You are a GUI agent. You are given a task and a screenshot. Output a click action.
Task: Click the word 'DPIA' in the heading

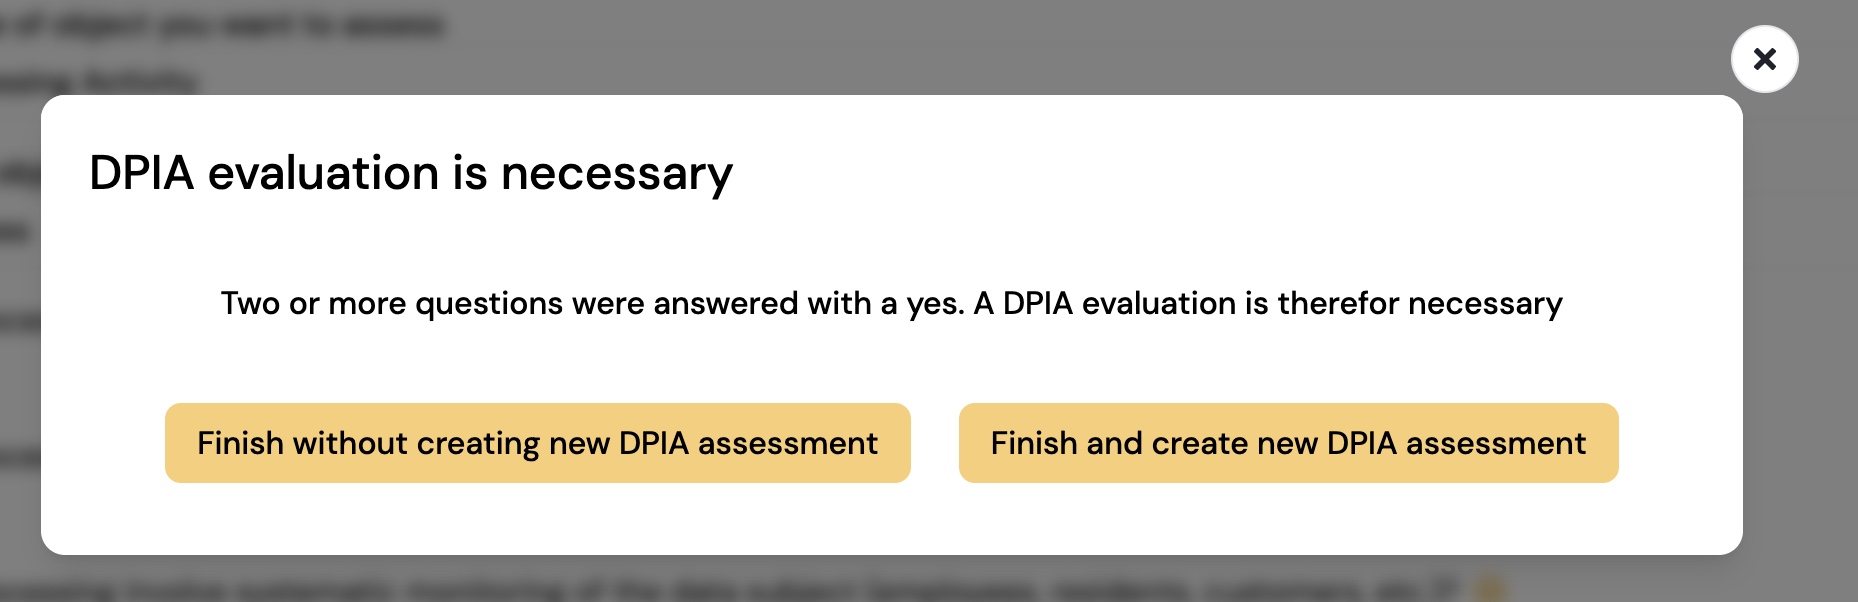point(142,174)
